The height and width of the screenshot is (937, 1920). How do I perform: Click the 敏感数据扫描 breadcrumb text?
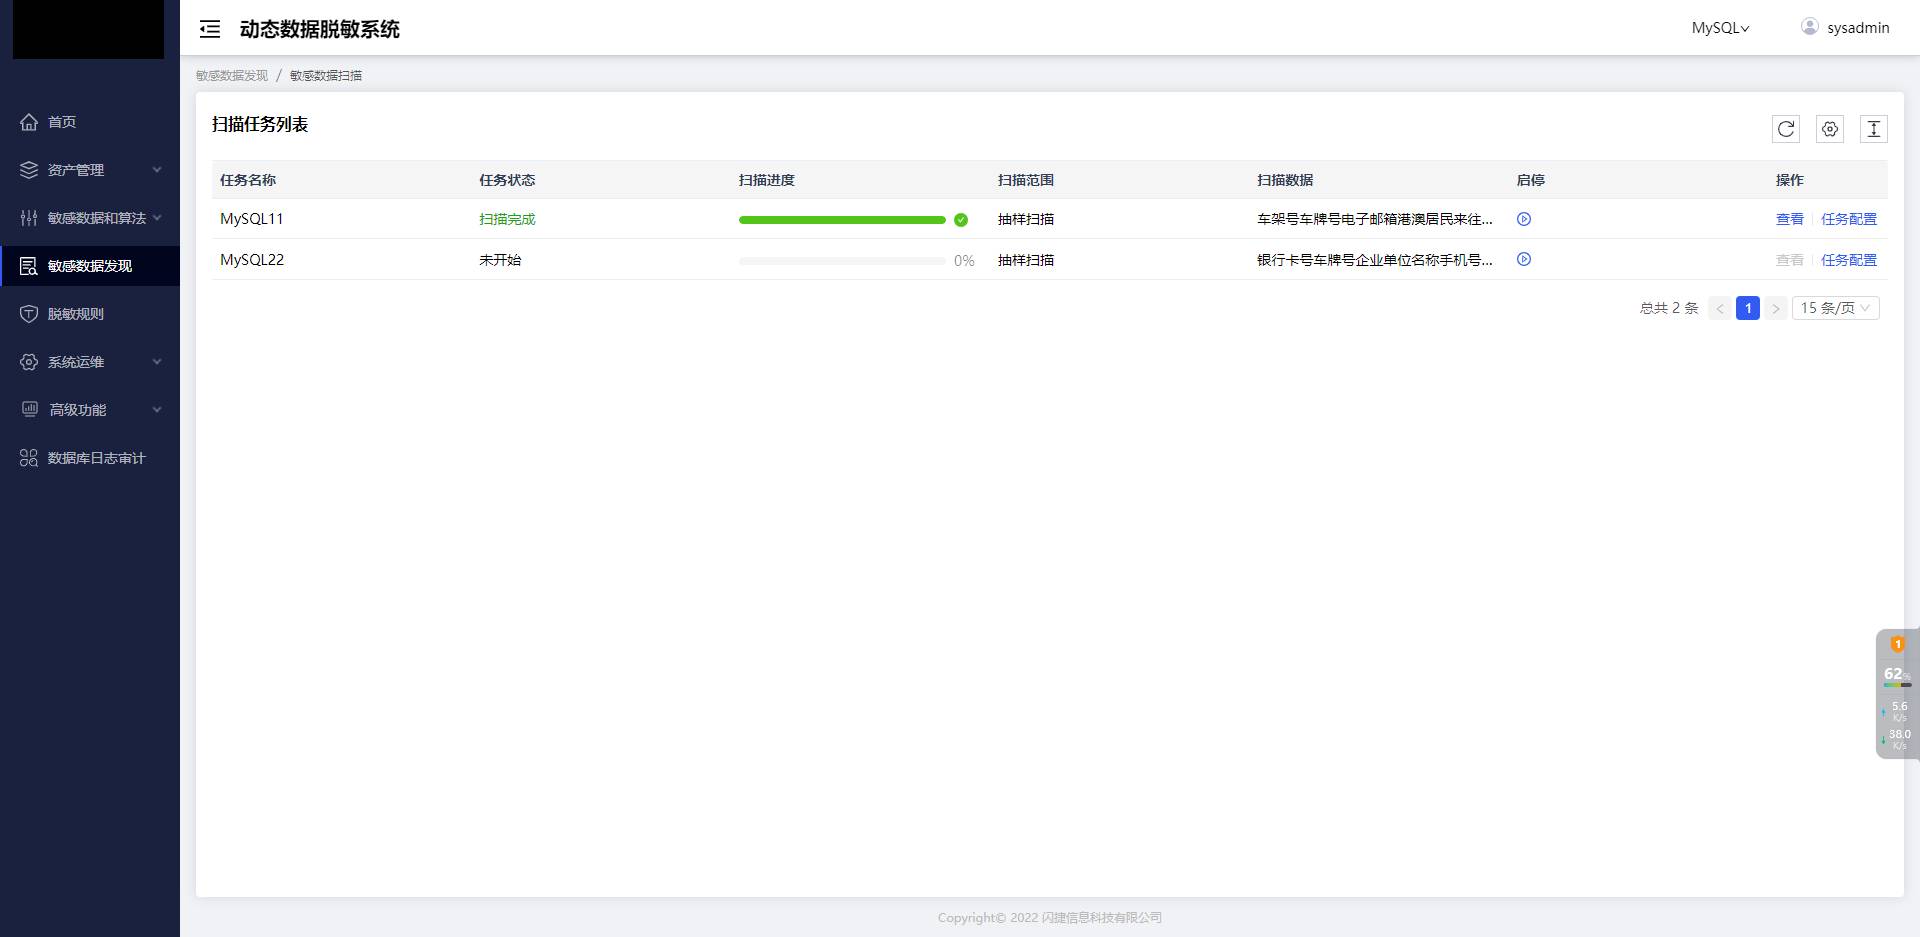tap(326, 76)
